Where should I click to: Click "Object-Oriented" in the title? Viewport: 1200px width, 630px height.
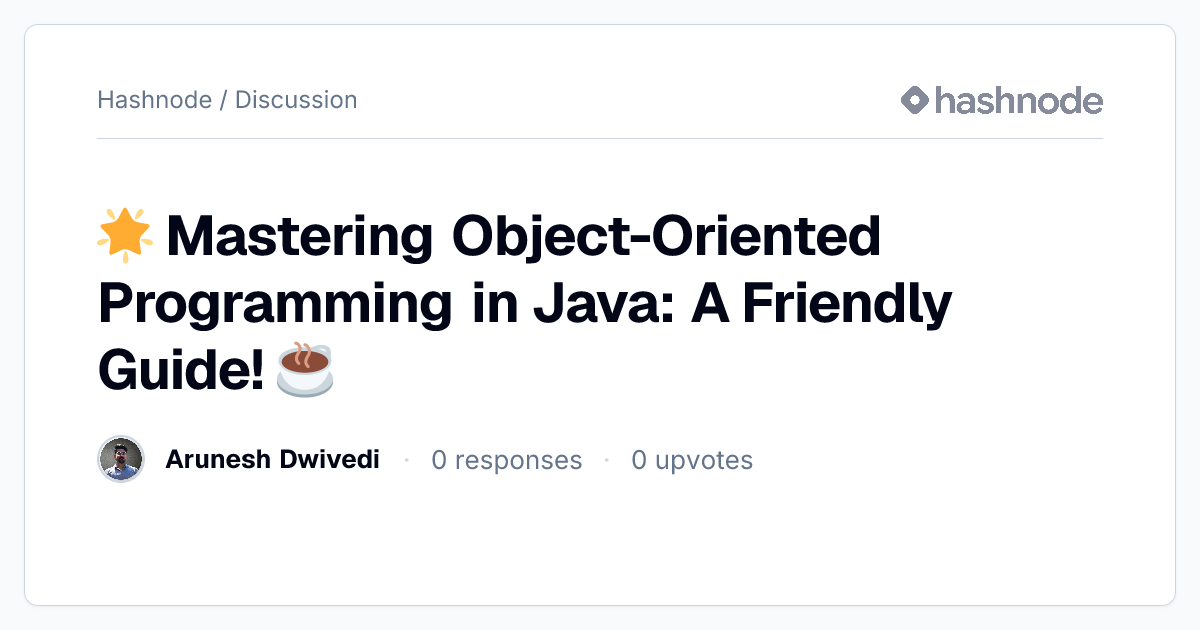[667, 237]
